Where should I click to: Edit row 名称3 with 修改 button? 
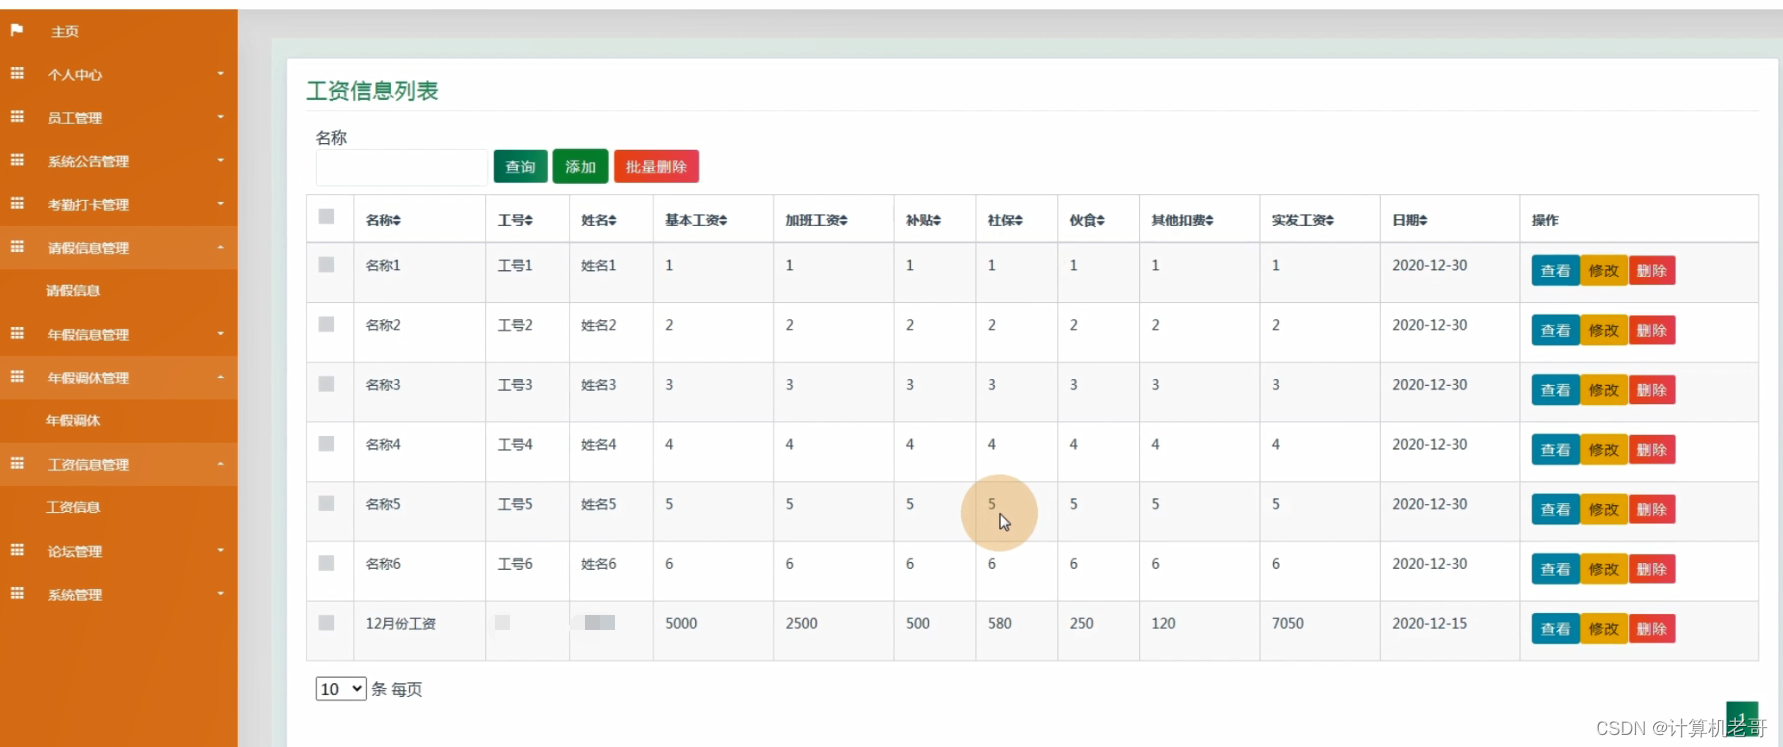coord(1604,390)
